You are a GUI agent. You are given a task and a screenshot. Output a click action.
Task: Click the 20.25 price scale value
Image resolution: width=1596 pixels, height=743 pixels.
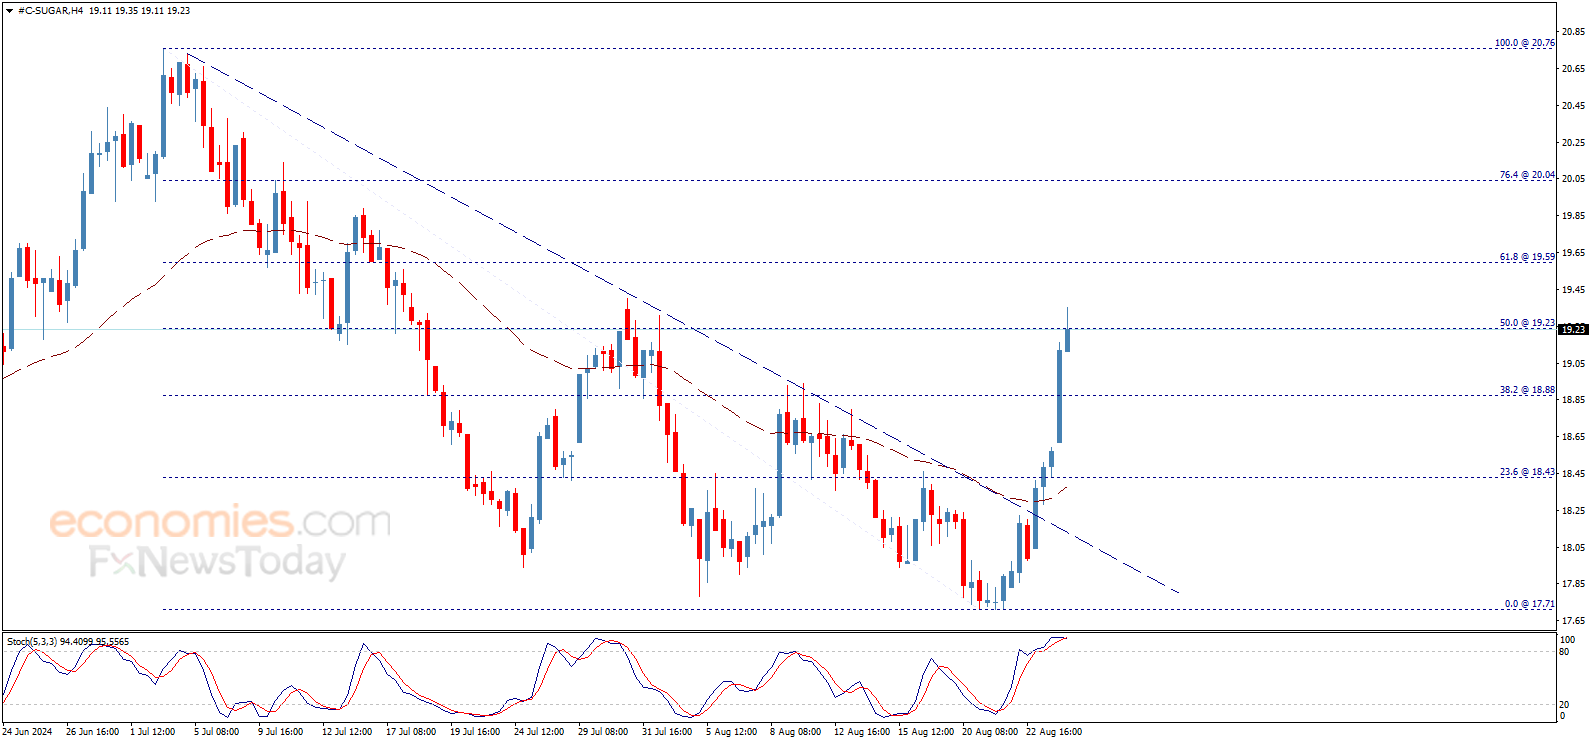coord(1573,142)
